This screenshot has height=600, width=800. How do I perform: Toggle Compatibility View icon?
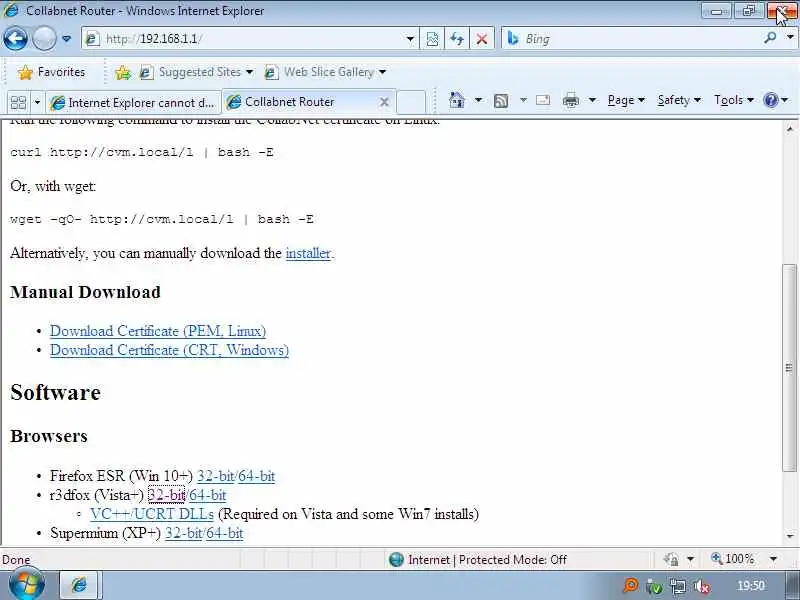tap(432, 39)
